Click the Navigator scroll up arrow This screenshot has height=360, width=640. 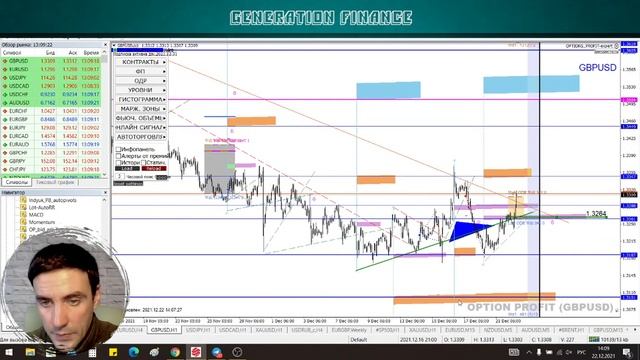tap(104, 200)
